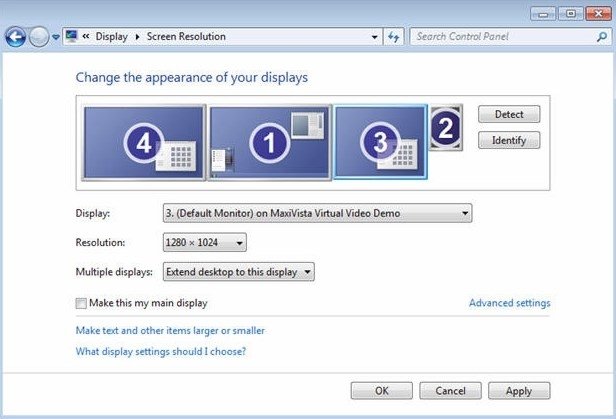Click the Identify button
The width and height of the screenshot is (616, 419).
[509, 140]
